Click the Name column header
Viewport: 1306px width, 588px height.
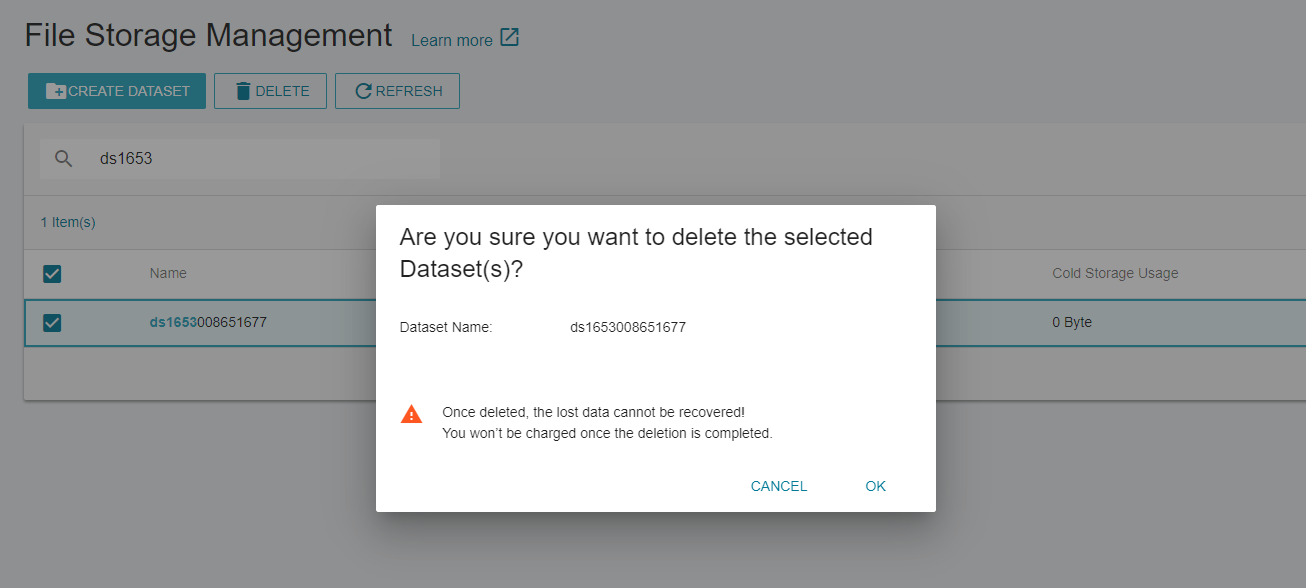pos(168,273)
